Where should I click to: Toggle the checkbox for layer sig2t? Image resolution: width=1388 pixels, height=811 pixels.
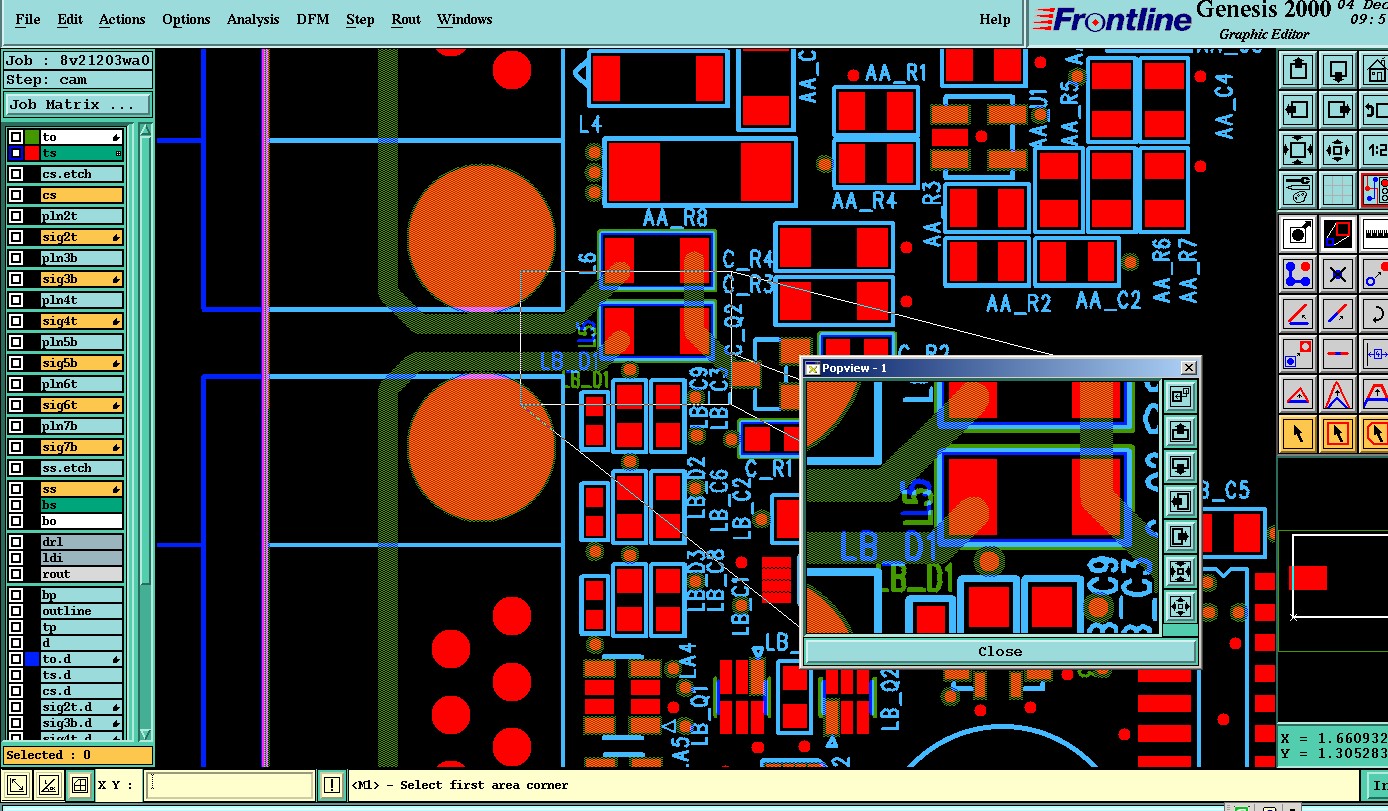tap(15, 237)
